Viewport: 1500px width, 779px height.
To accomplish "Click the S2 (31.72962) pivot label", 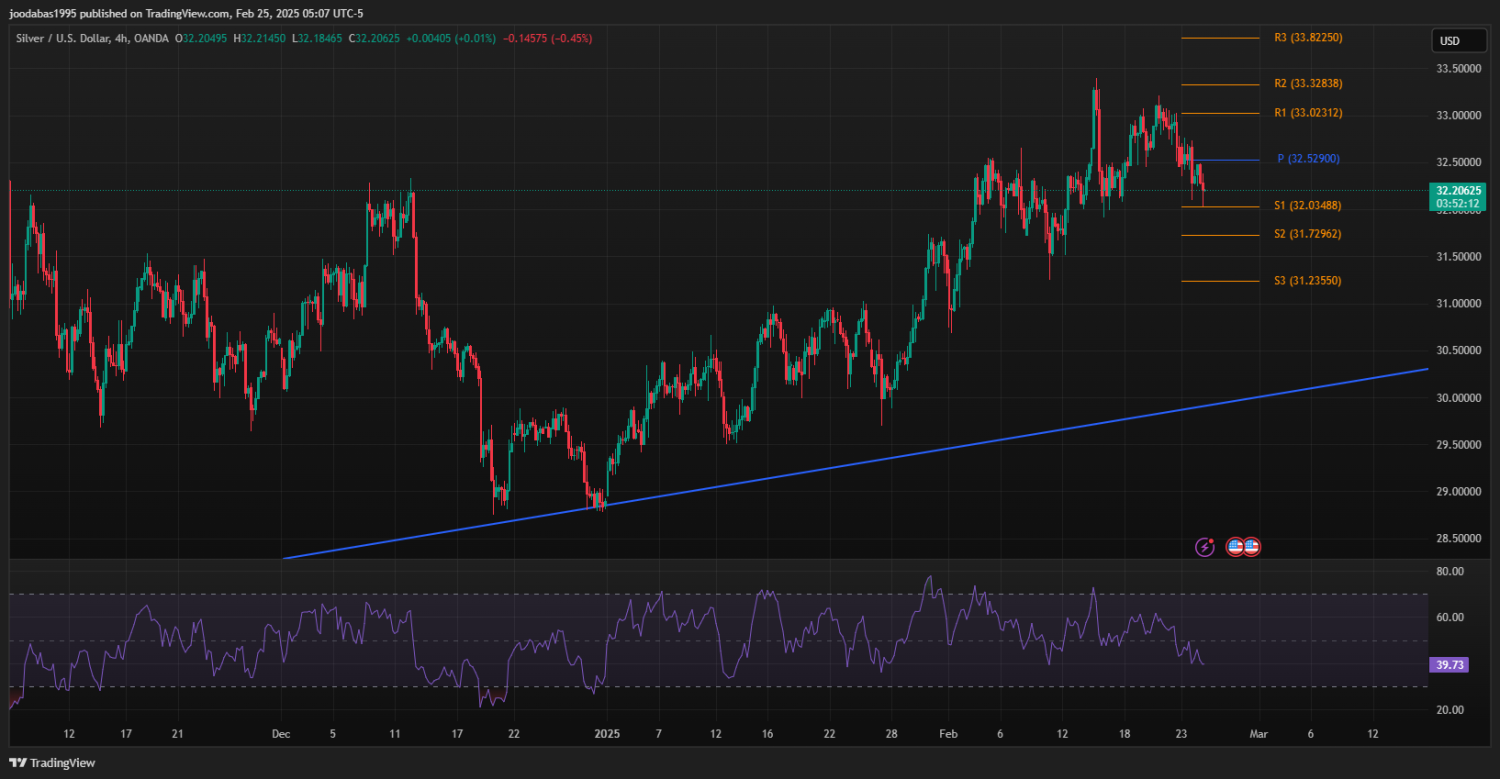I will pos(1308,234).
